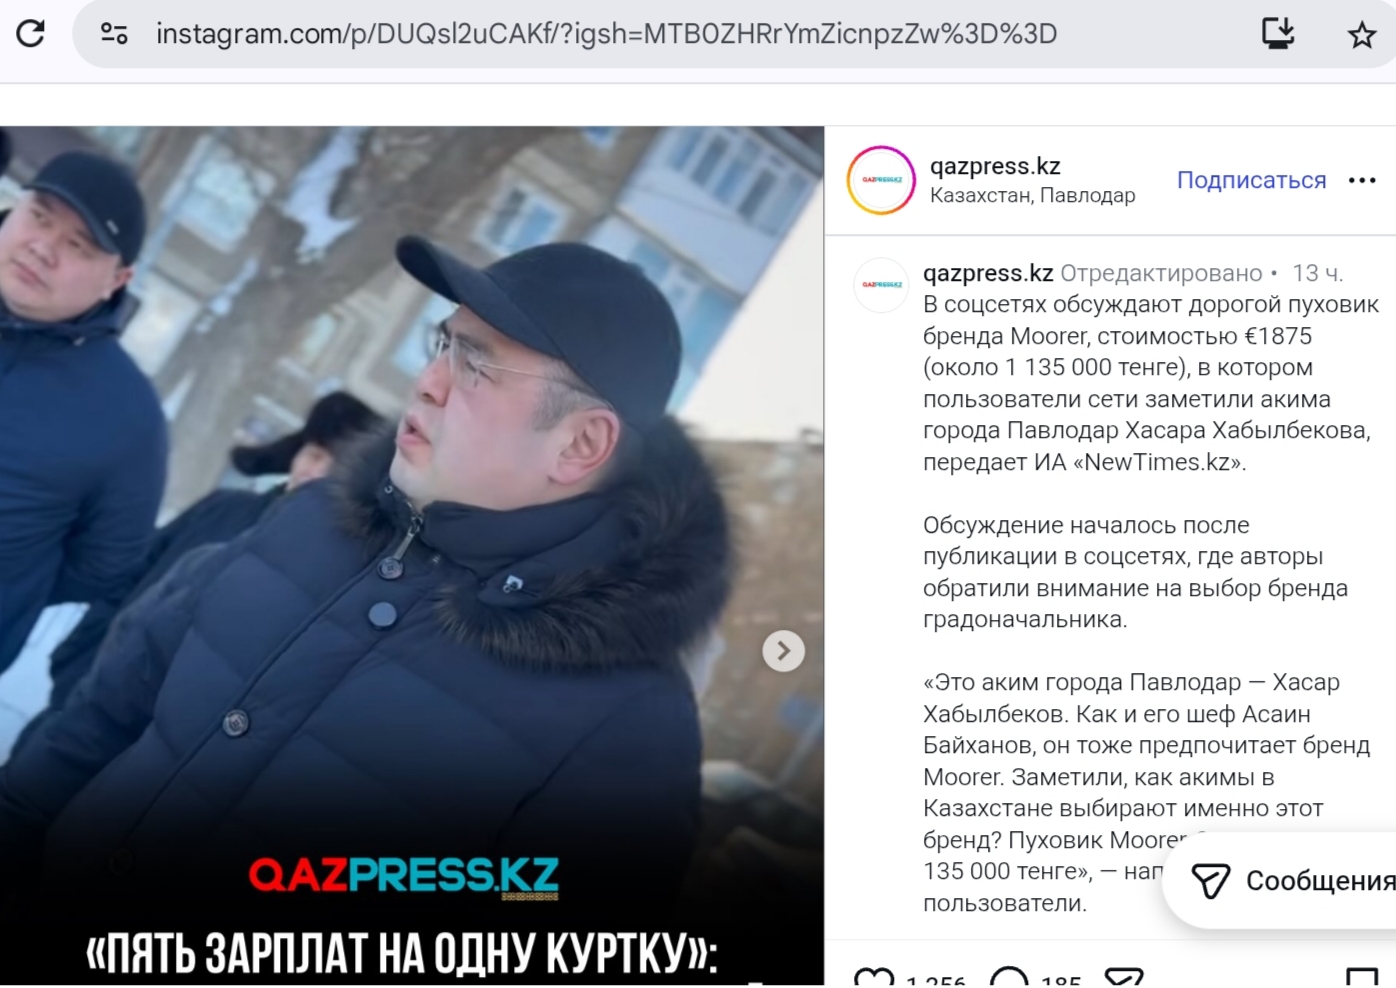Save the post with the bookmark icon

1361,978
